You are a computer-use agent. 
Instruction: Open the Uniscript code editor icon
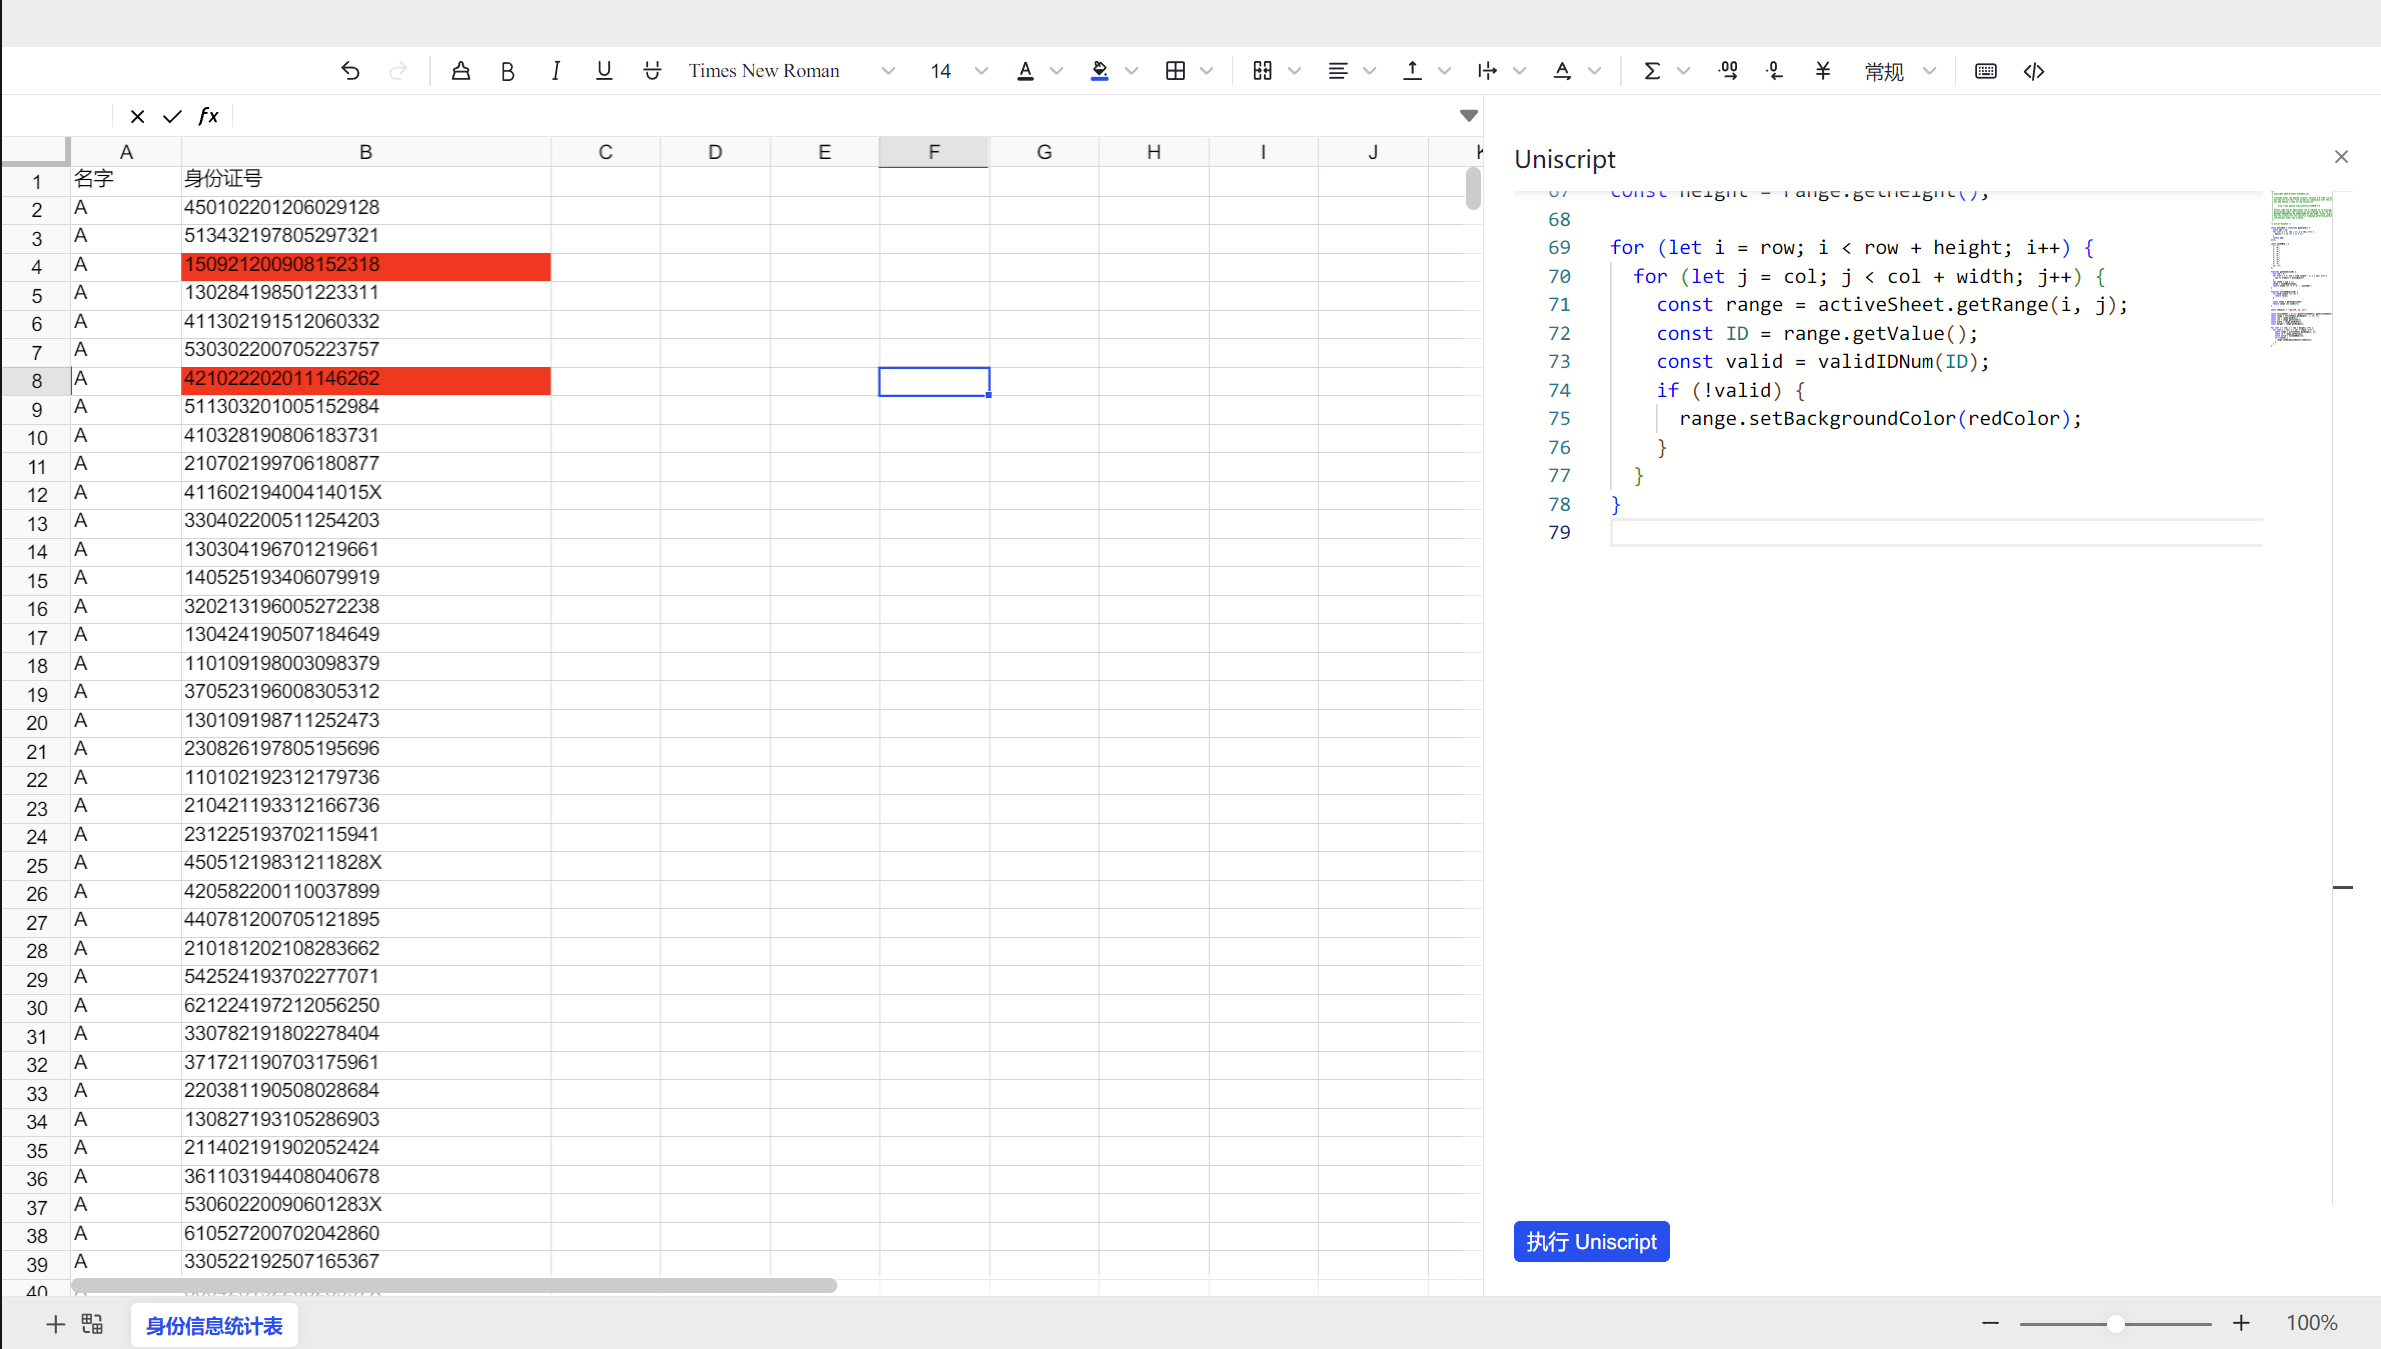[x=2034, y=71]
